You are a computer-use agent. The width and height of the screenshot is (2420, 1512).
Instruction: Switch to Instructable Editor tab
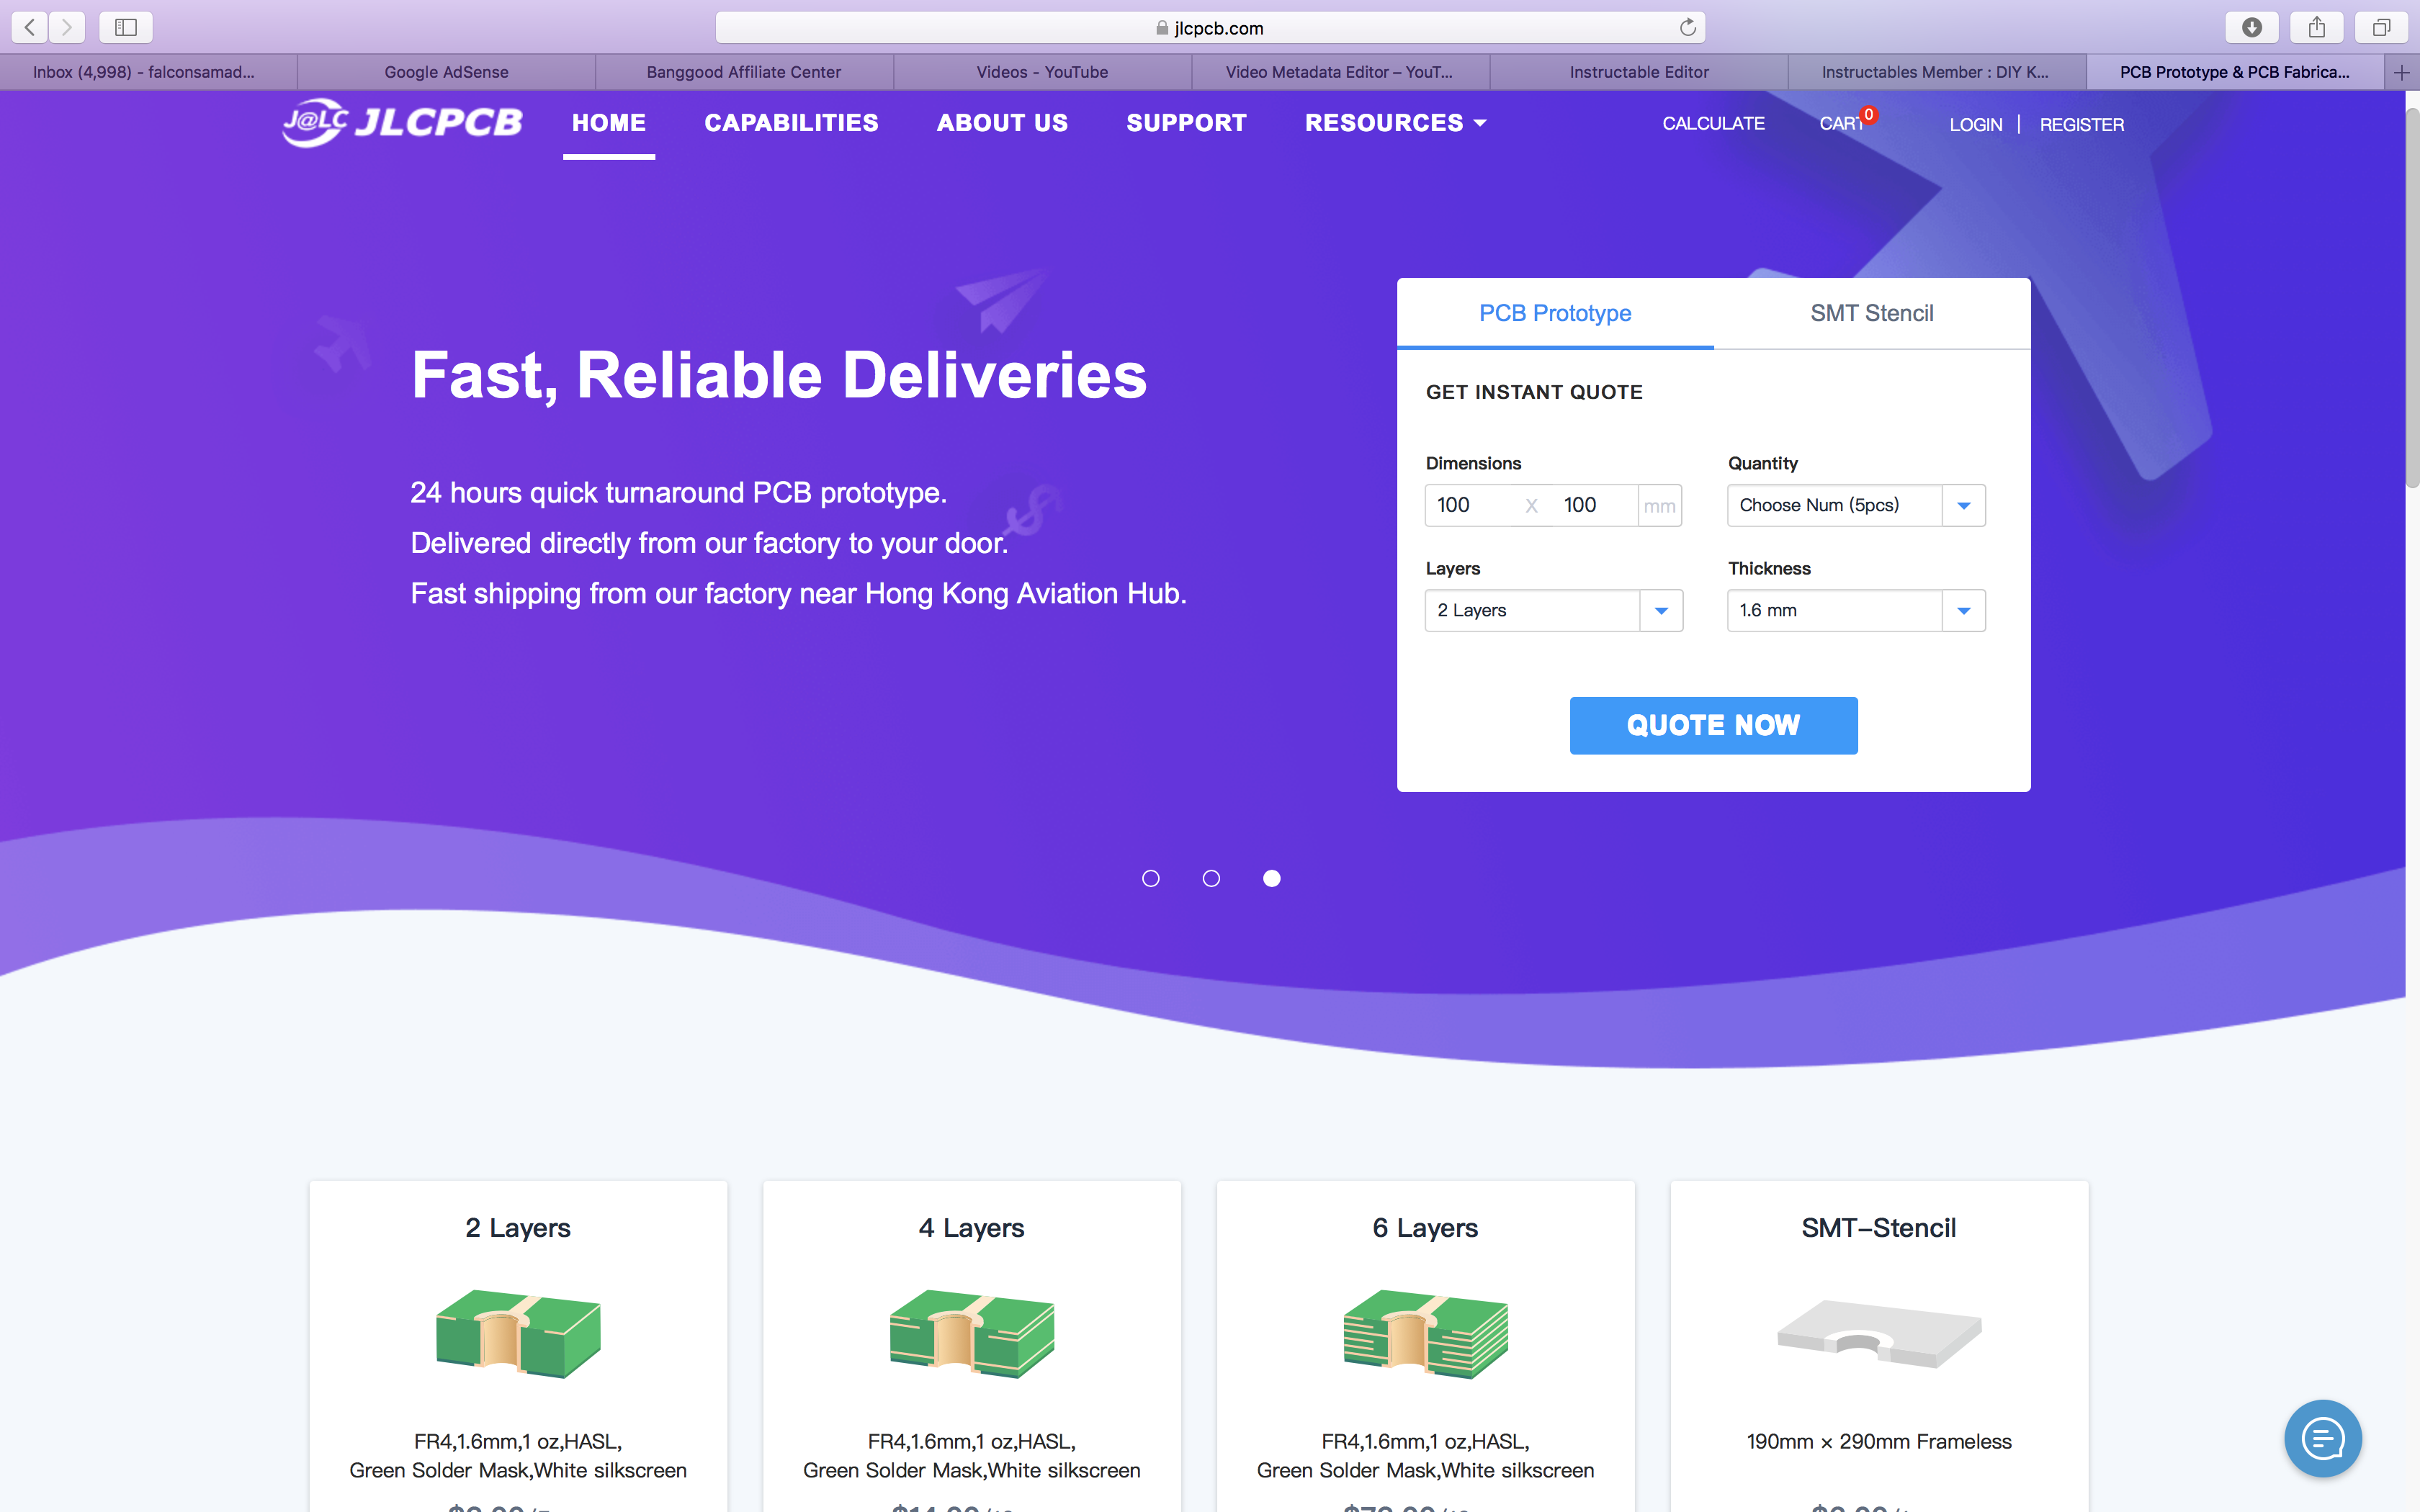coord(1639,72)
